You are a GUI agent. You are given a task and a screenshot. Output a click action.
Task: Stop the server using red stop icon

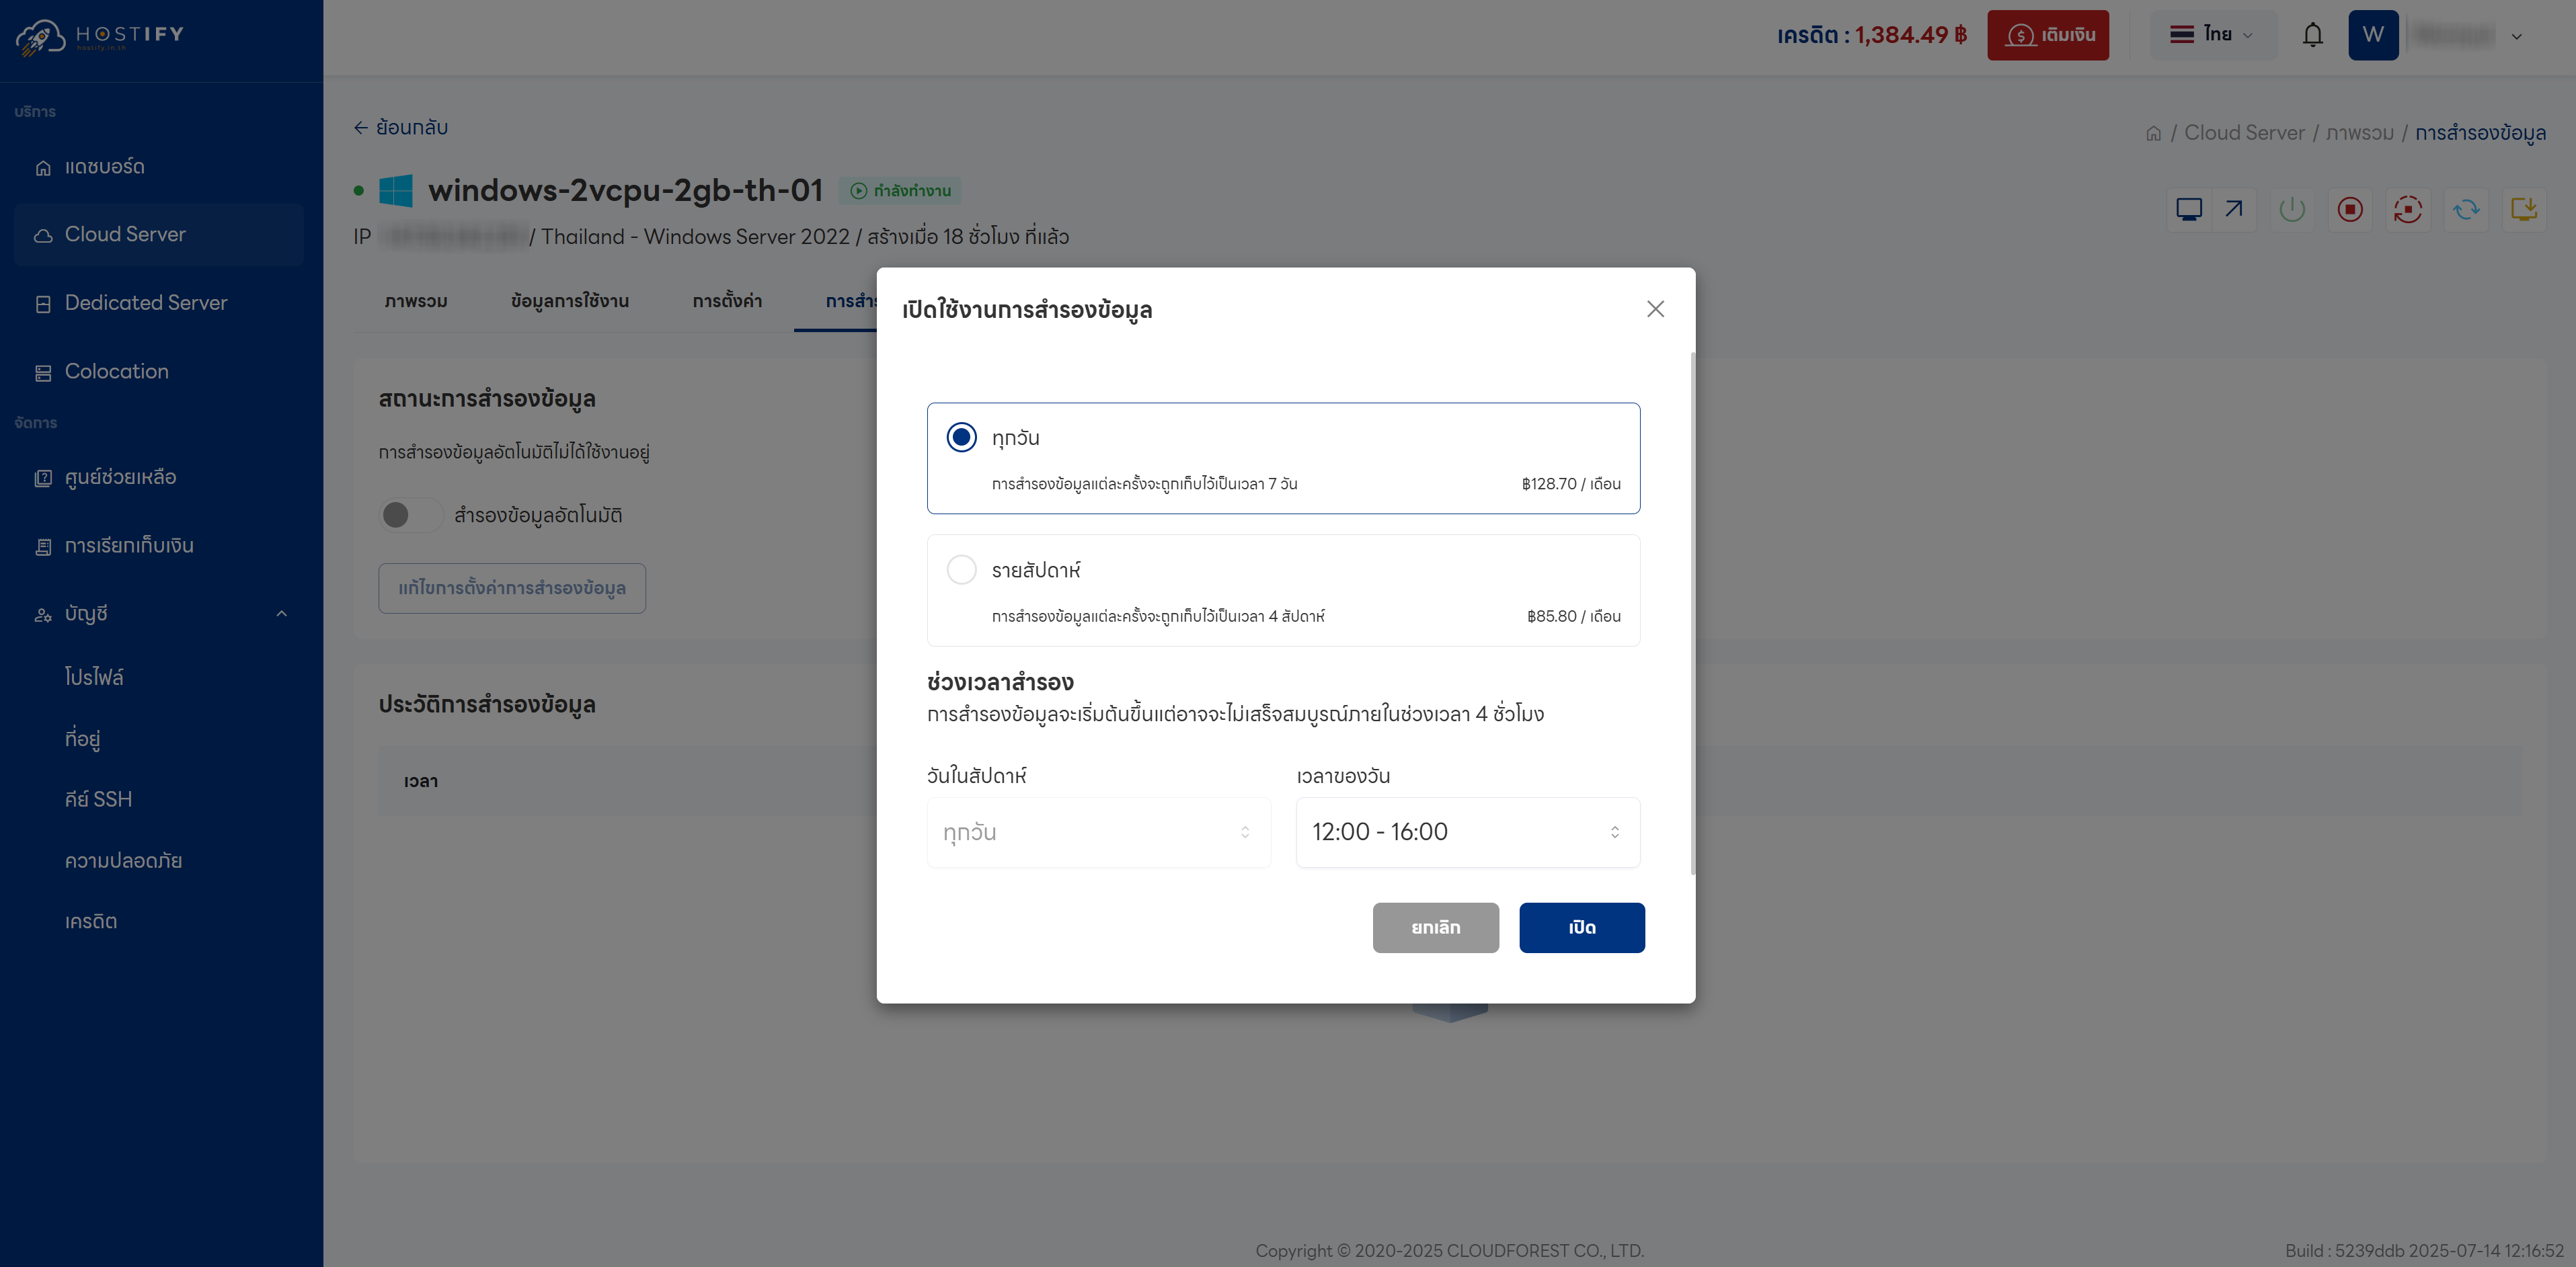[x=2351, y=209]
